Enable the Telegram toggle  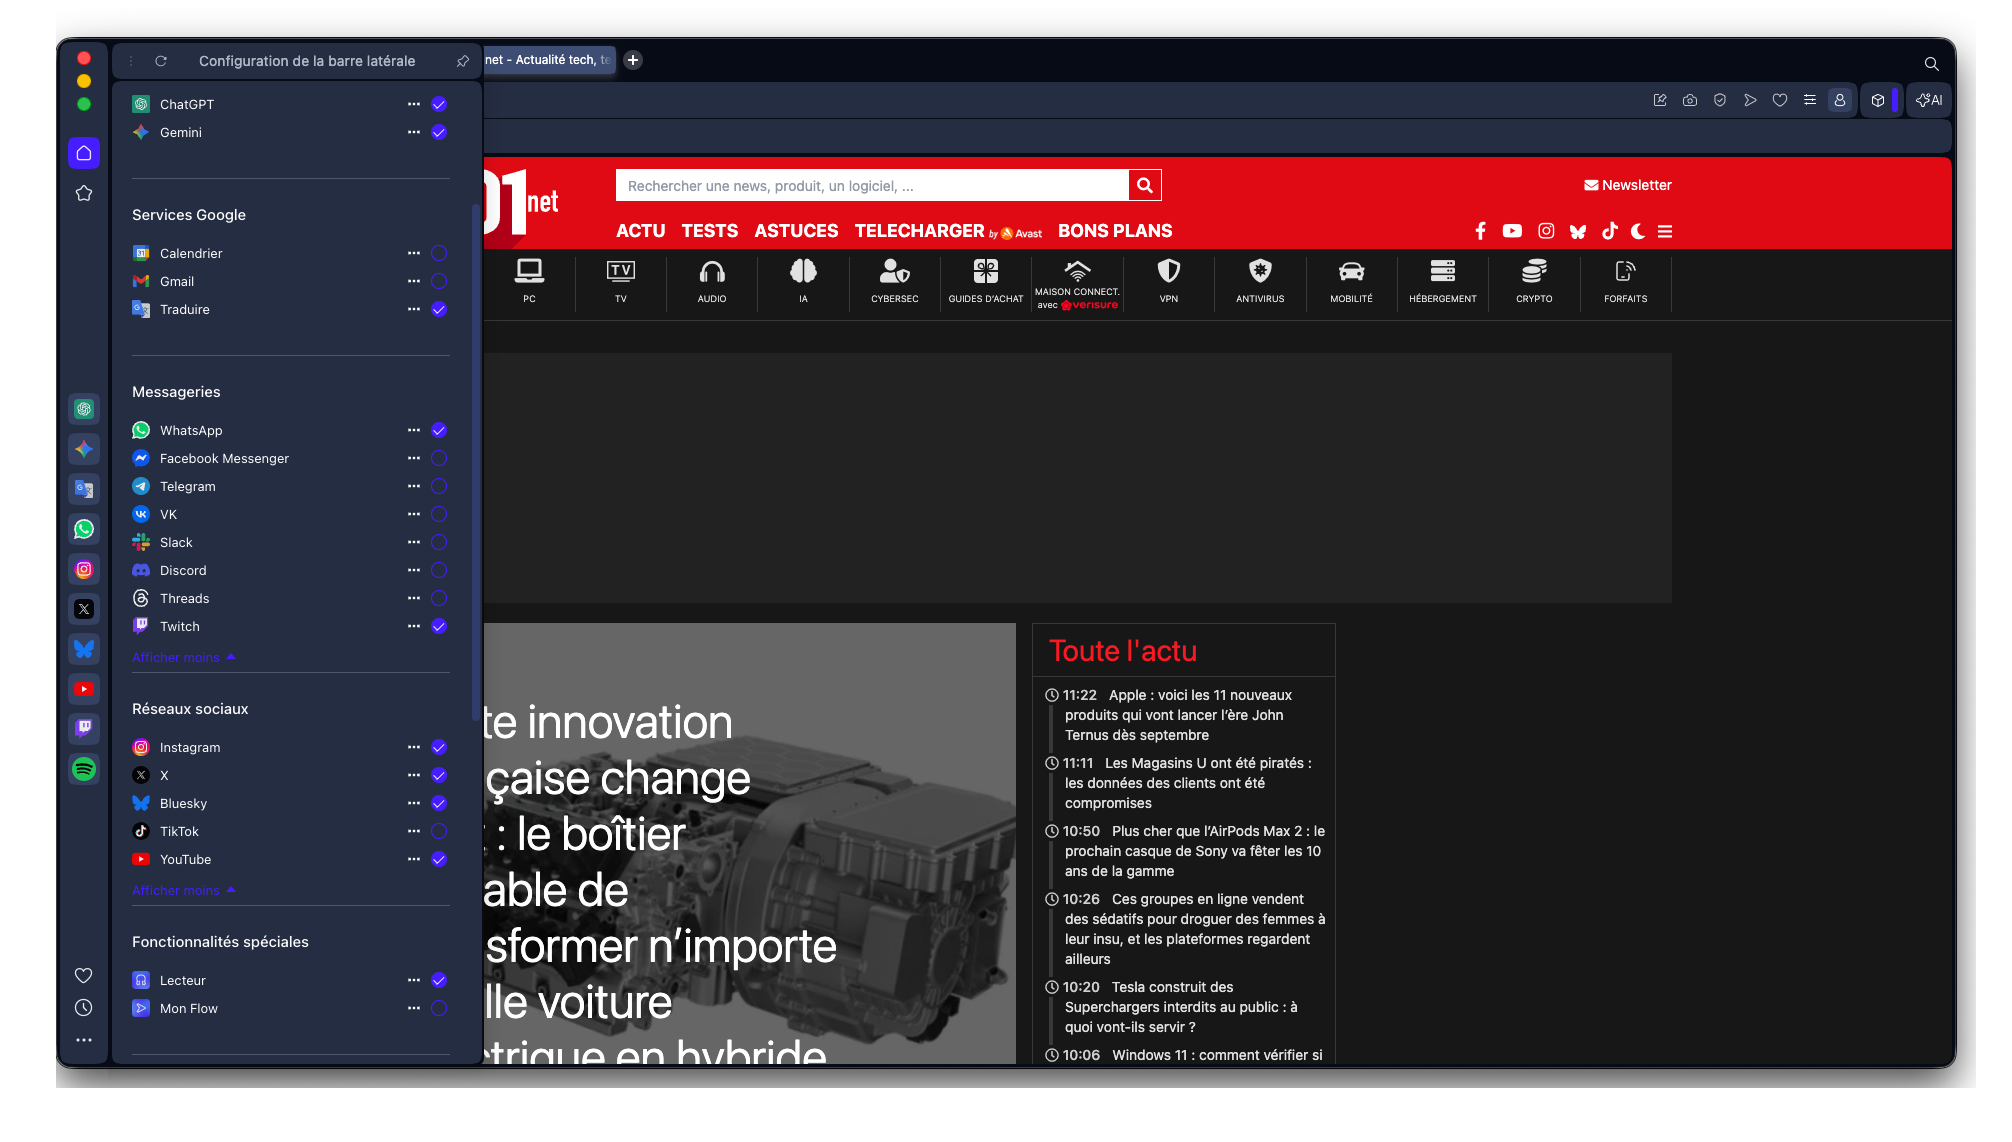439,486
